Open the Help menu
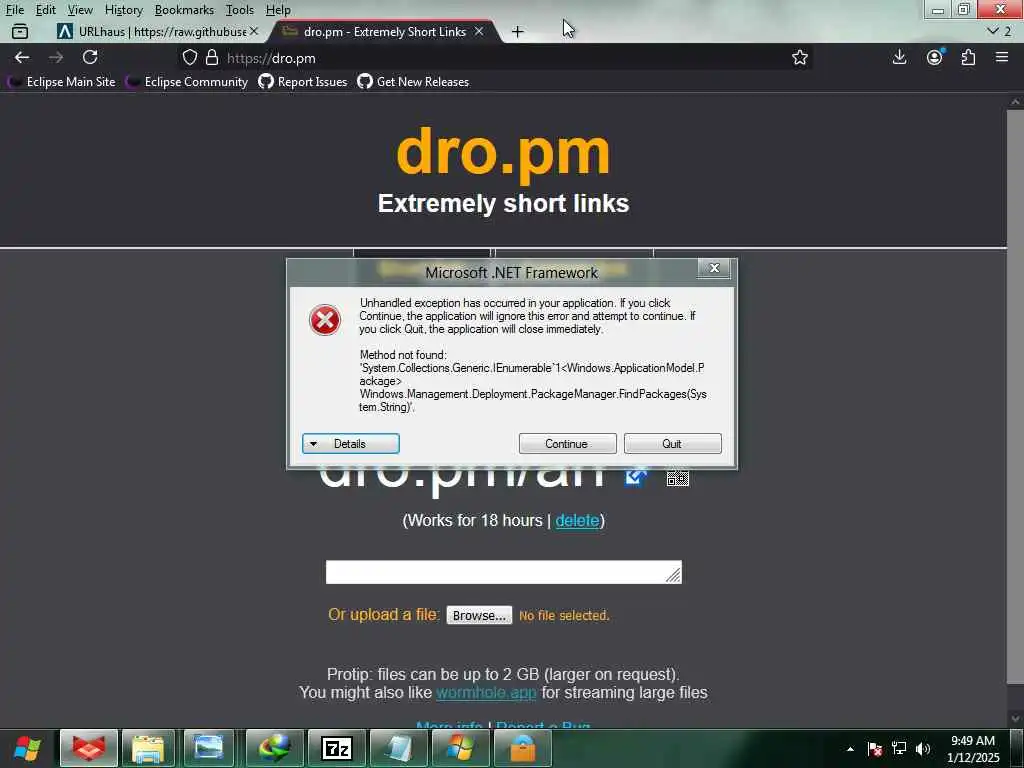Viewport: 1024px width, 768px height. pyautogui.click(x=278, y=10)
